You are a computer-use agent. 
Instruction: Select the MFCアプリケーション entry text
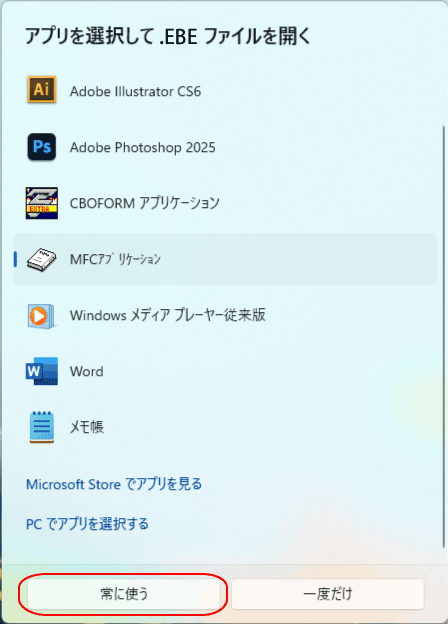click(115, 259)
